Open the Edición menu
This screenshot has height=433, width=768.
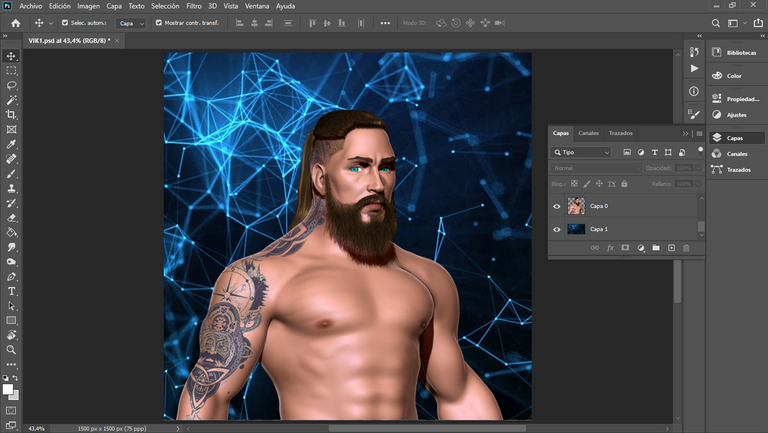(60, 6)
